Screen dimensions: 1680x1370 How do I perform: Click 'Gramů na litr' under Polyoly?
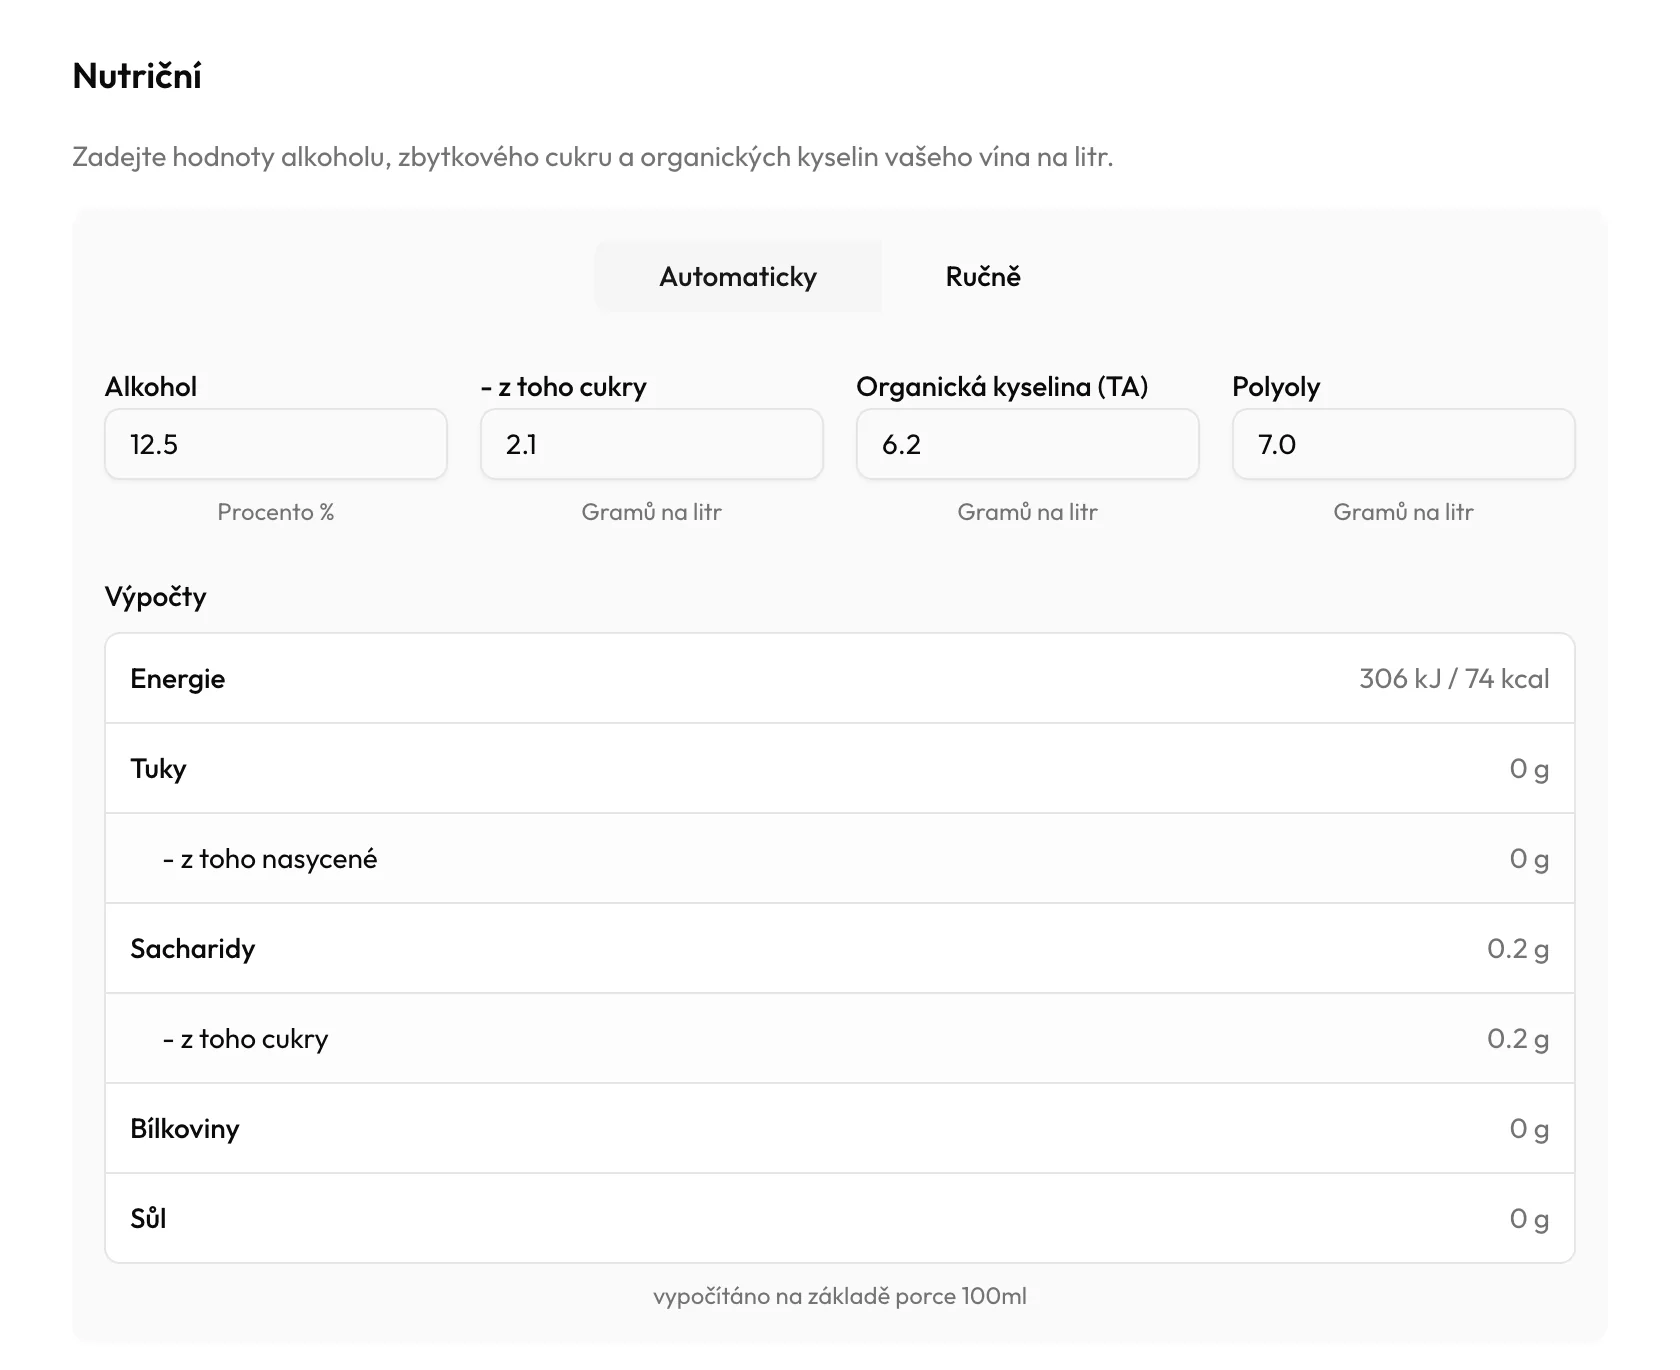point(1404,512)
